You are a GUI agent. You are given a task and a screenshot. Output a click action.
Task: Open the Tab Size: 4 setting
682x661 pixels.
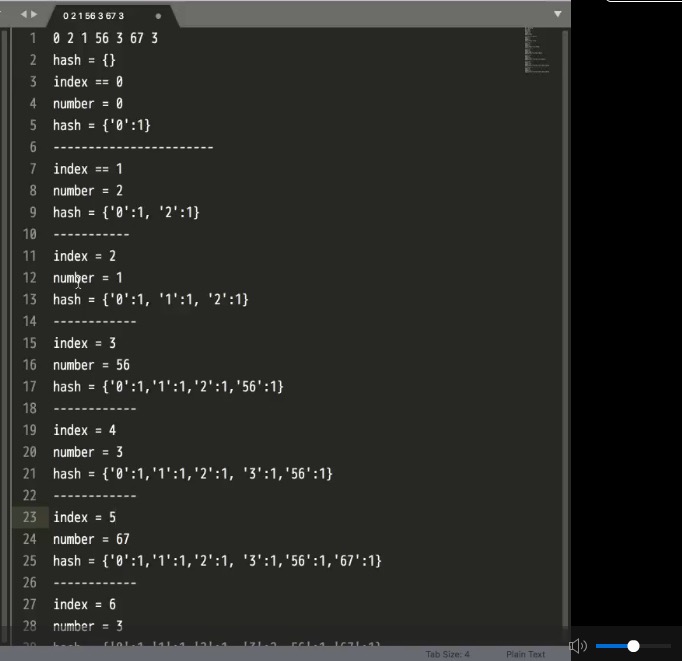[x=448, y=654]
